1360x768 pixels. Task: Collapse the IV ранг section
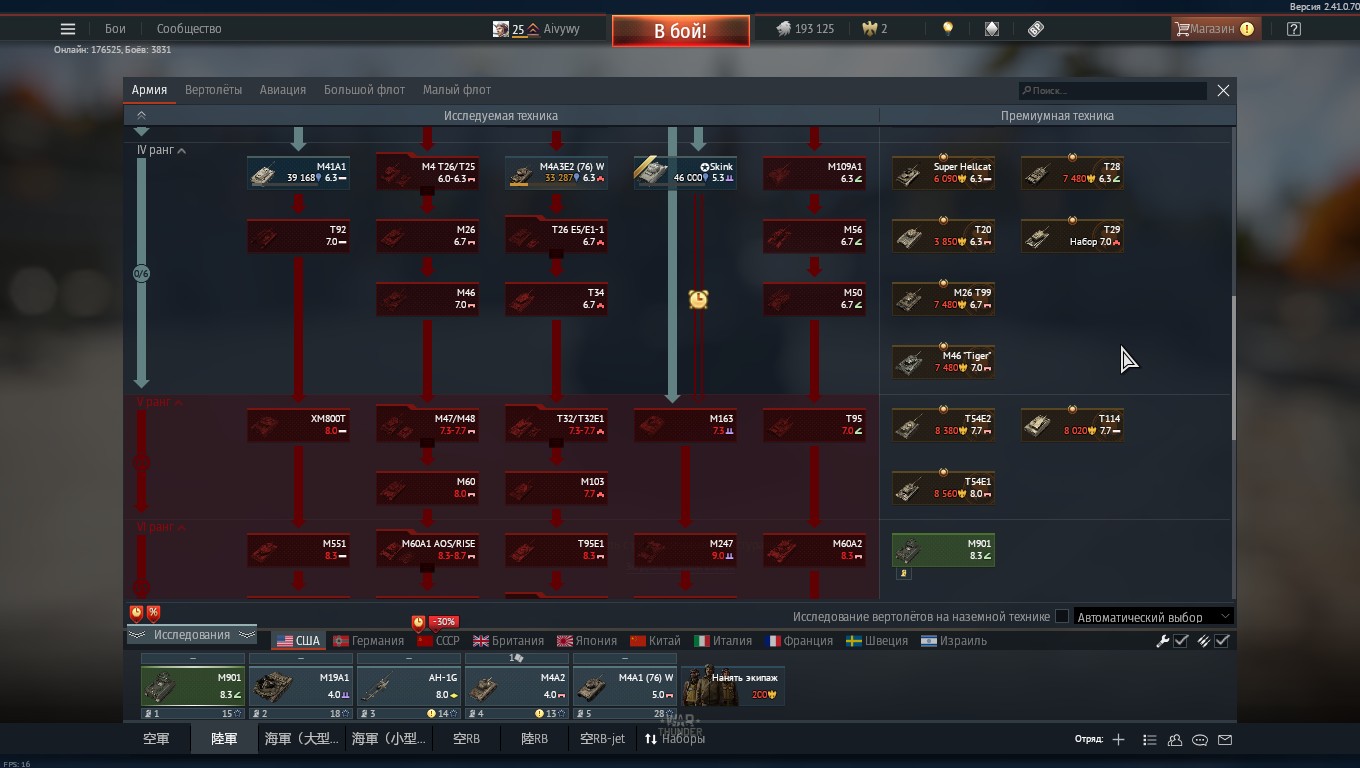[x=161, y=150]
